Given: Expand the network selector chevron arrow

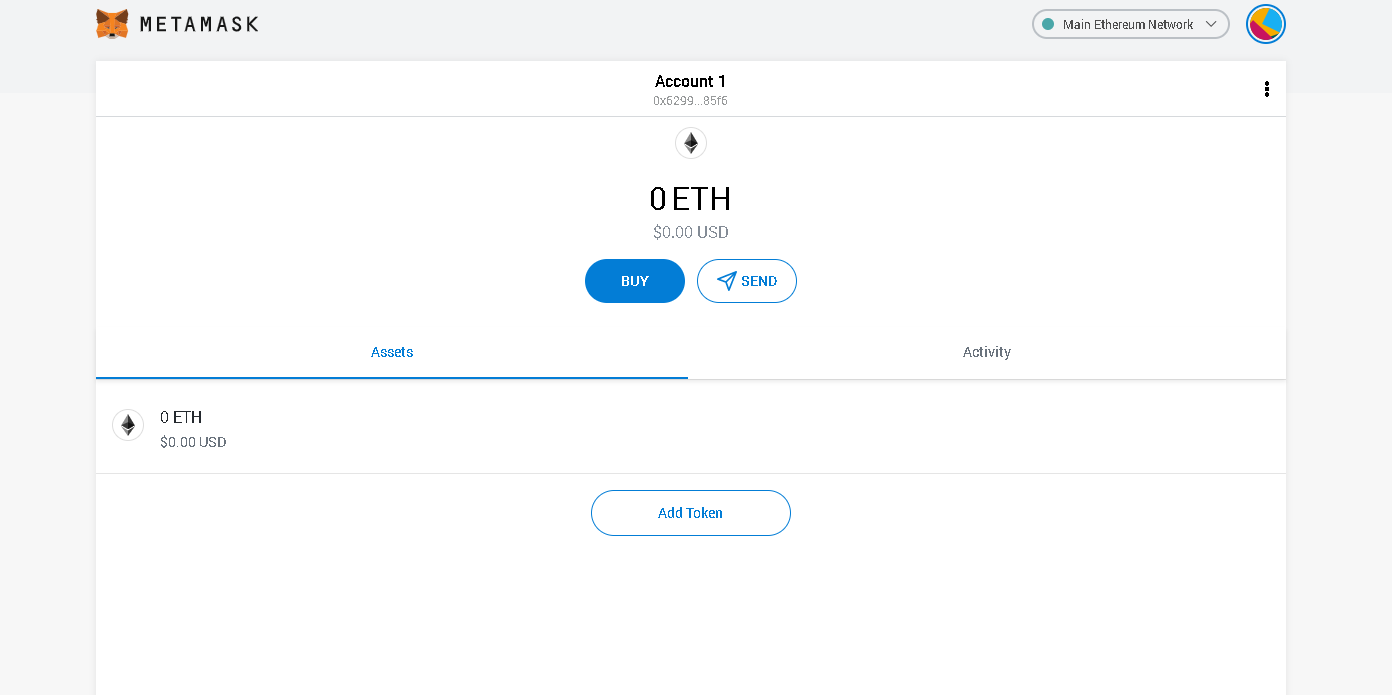Looking at the screenshot, I should click(1211, 24).
